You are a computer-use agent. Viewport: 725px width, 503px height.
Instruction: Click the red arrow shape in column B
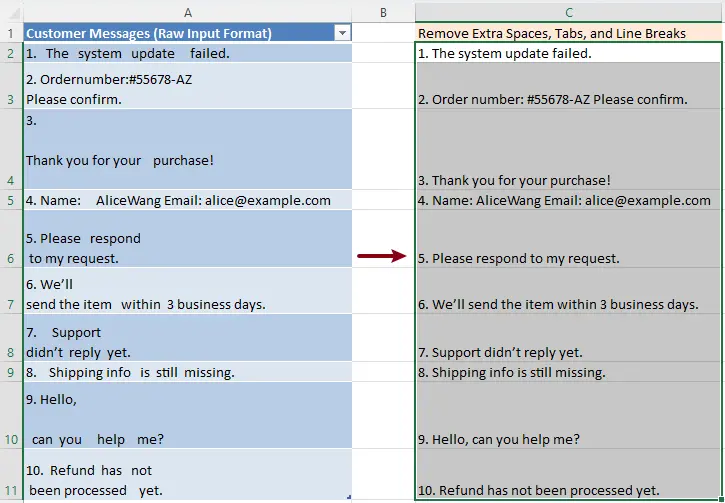pyautogui.click(x=383, y=257)
